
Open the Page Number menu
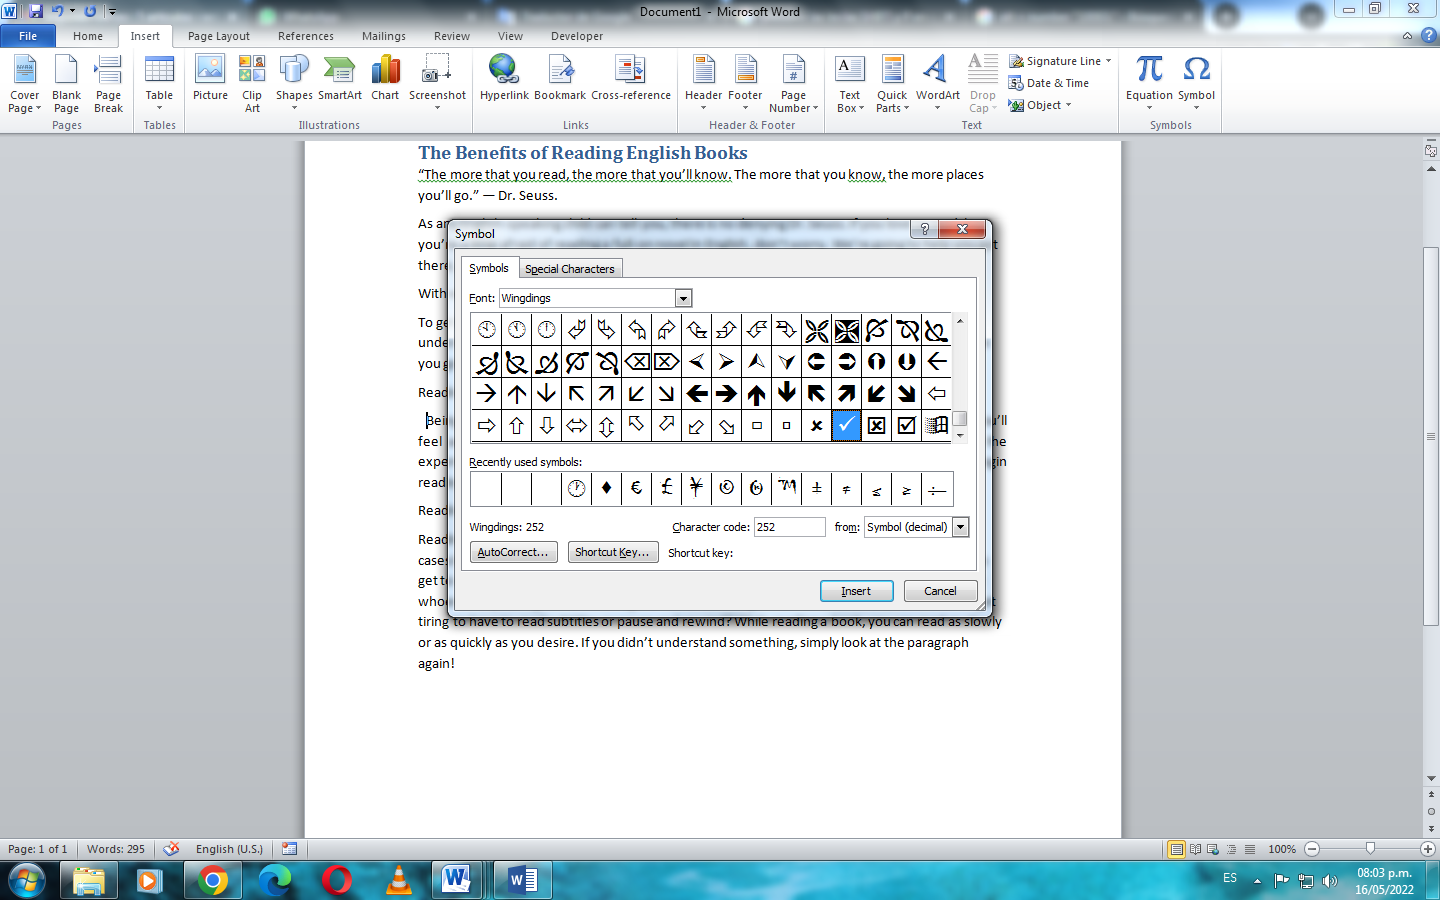click(794, 84)
